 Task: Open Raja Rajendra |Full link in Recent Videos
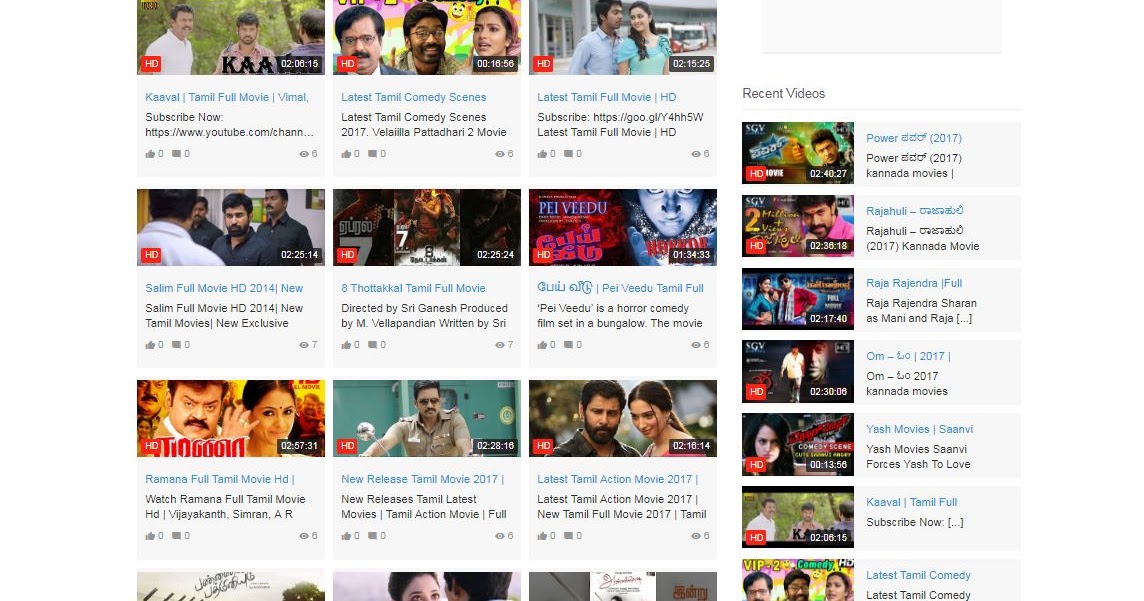click(x=913, y=283)
